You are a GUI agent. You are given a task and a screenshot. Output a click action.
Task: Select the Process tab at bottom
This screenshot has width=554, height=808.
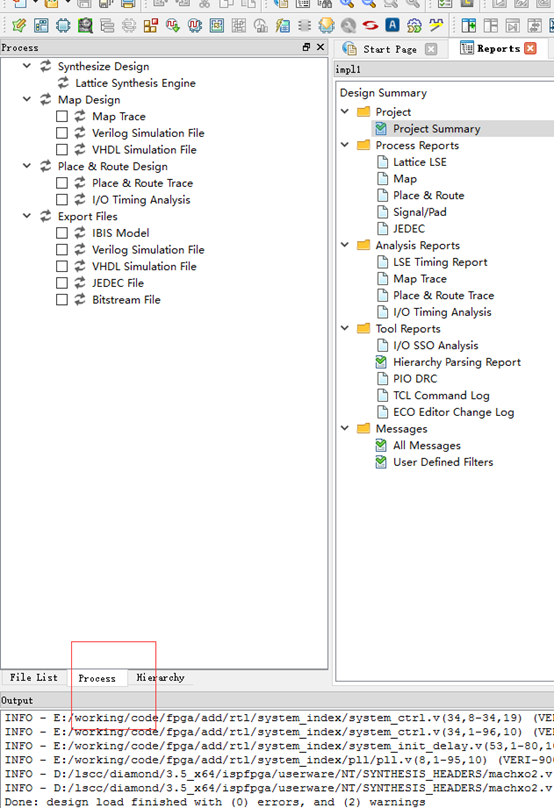97,679
